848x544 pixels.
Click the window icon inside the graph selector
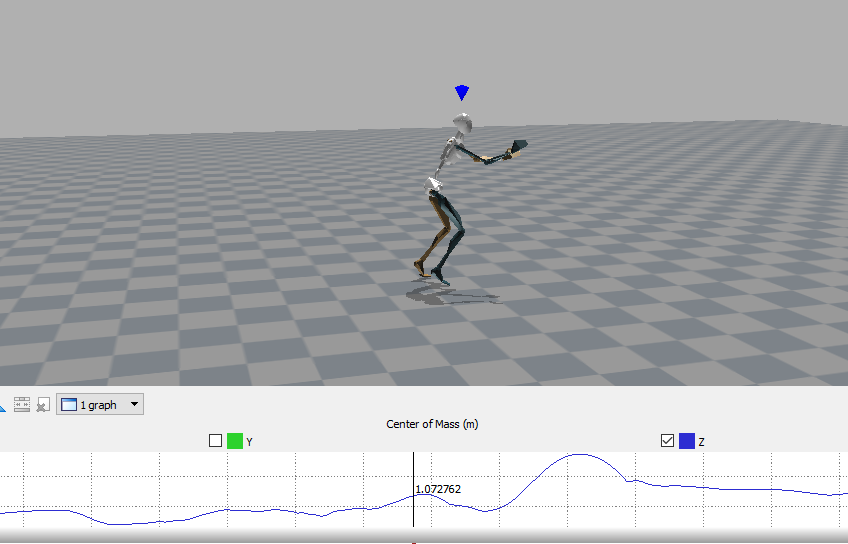pos(69,405)
